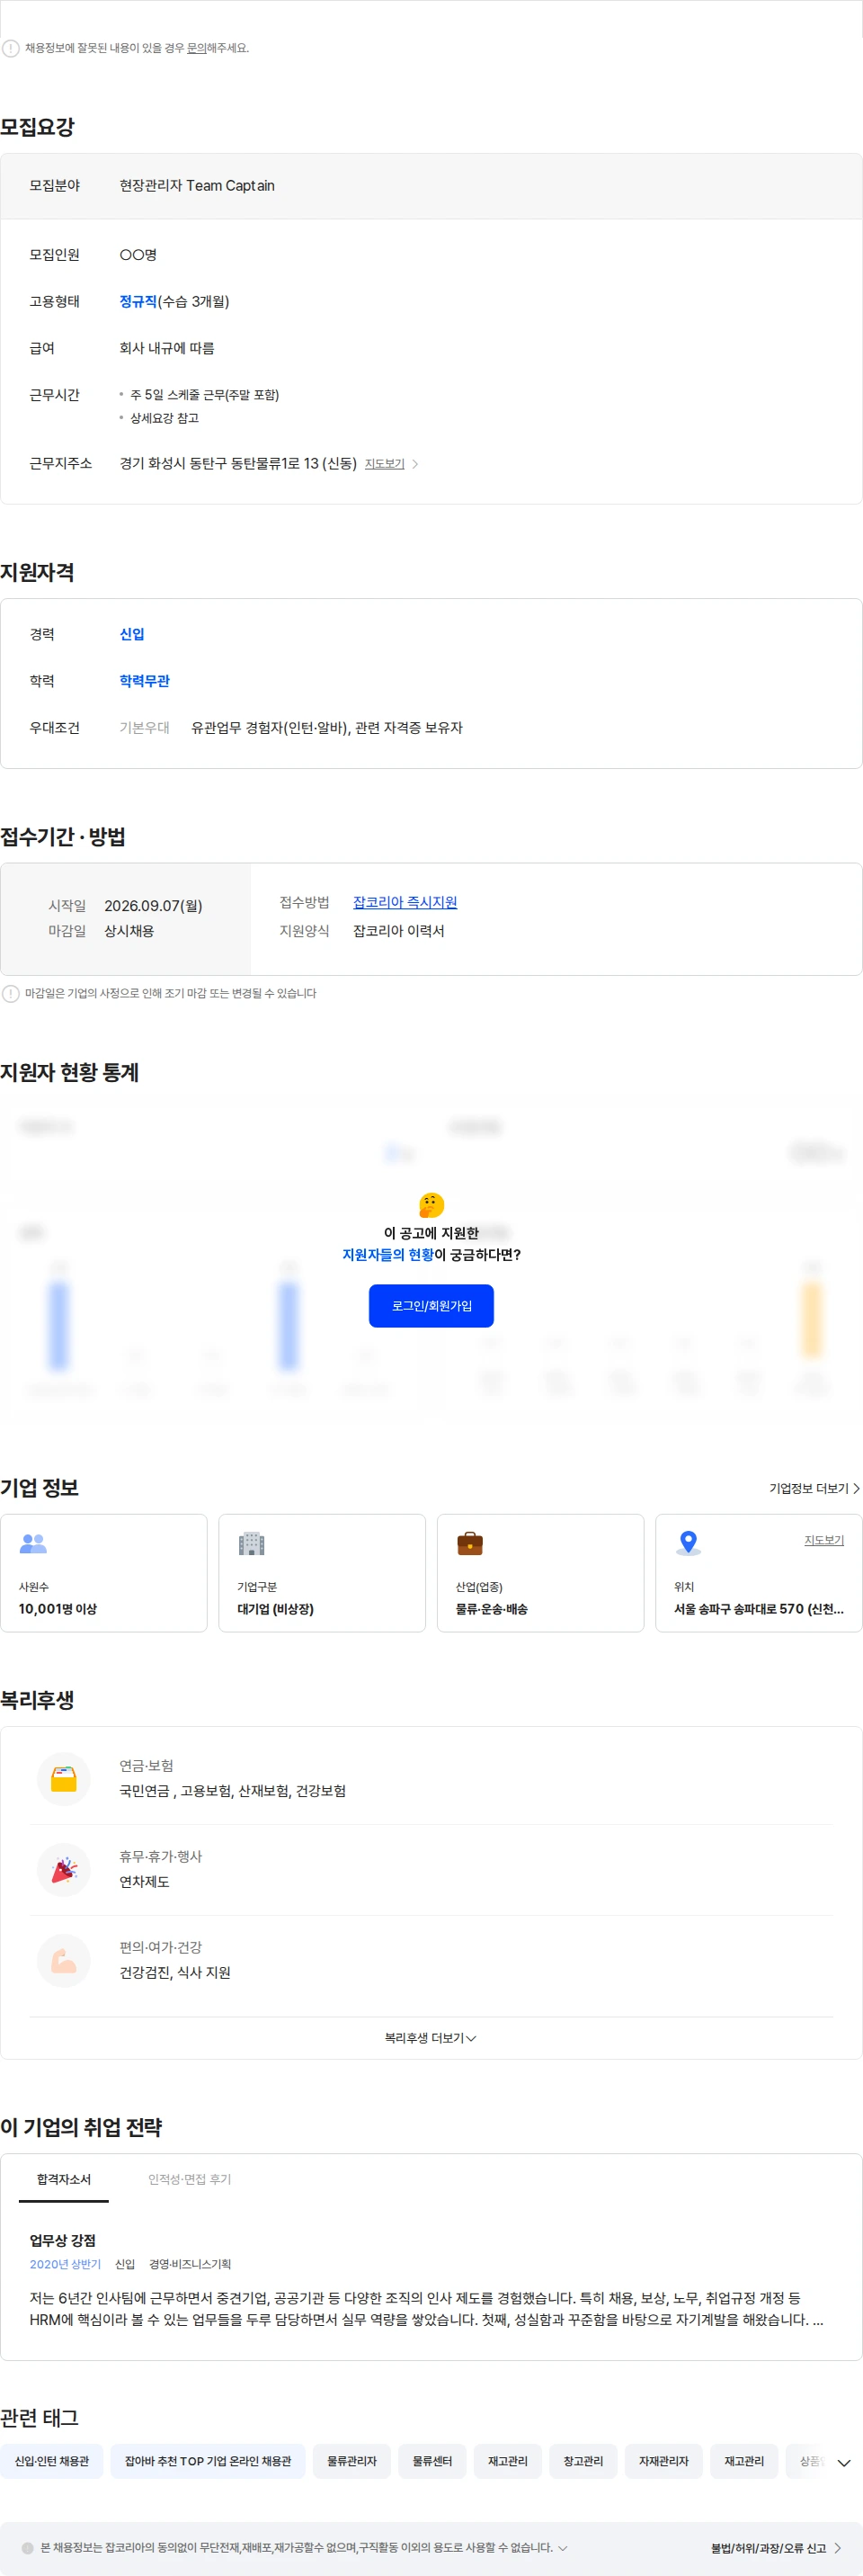Switch to the 인적성·면접 후기 tab

(x=190, y=2180)
